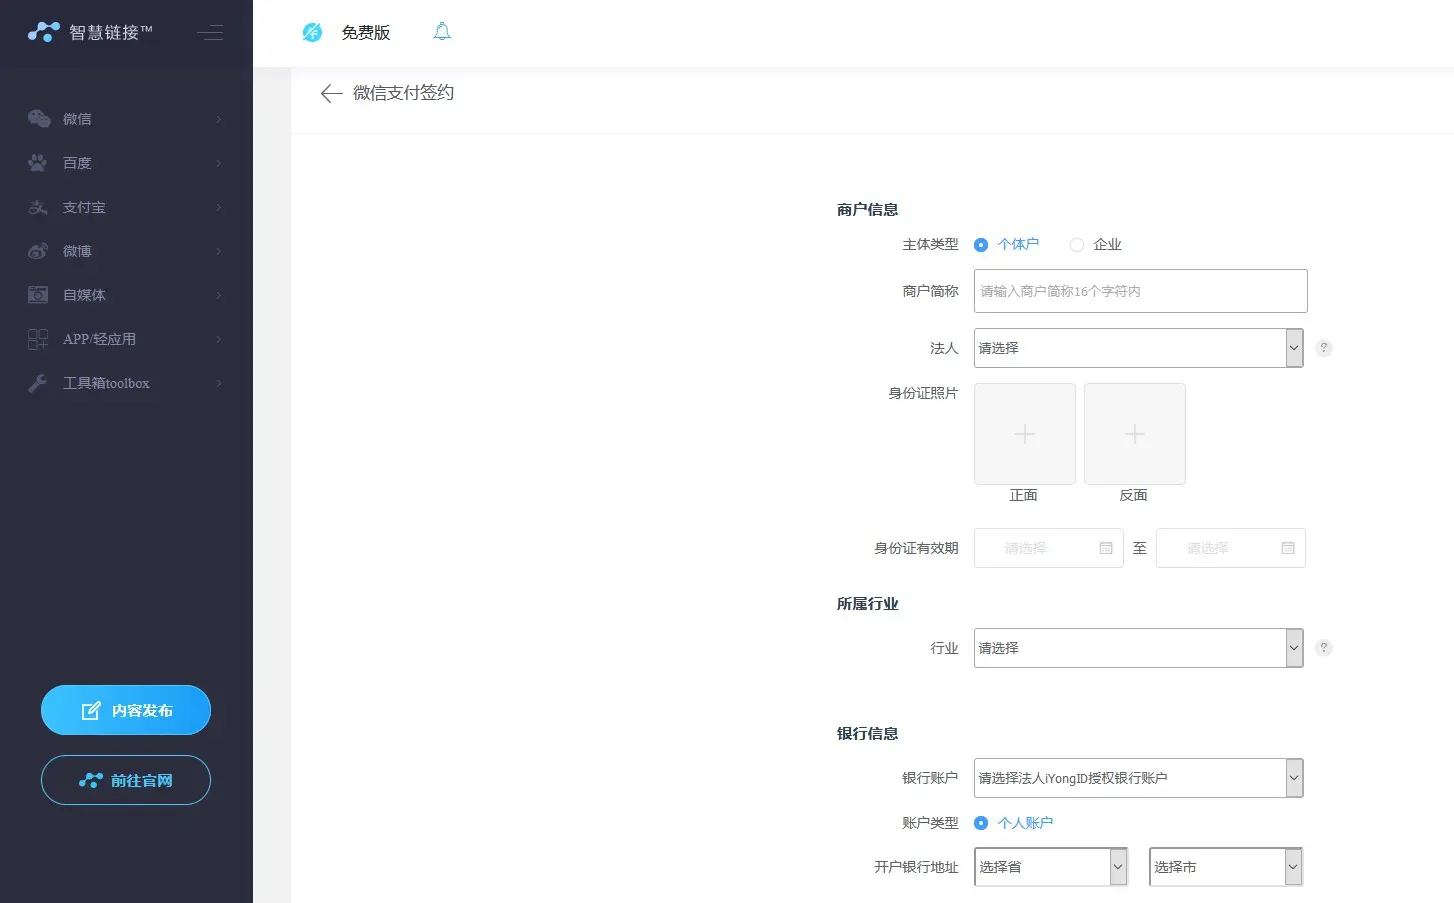This screenshot has height=903, width=1454.
Task: Open the 法人 dropdown
Action: (1138, 348)
